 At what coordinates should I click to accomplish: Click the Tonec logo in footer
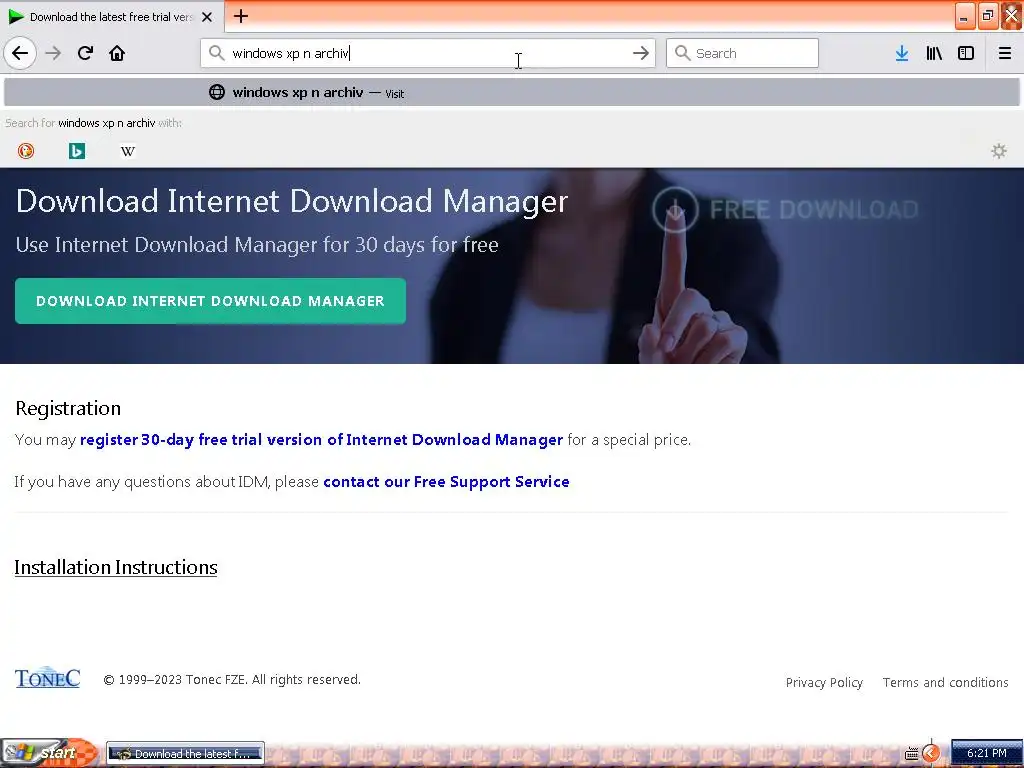point(48,678)
